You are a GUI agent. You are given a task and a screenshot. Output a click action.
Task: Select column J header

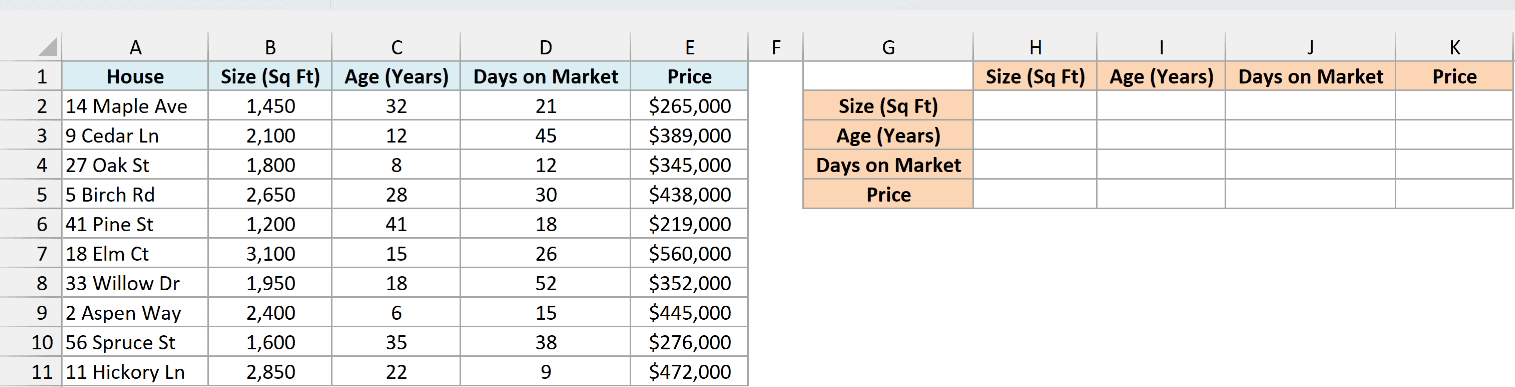pyautogui.click(x=1310, y=46)
